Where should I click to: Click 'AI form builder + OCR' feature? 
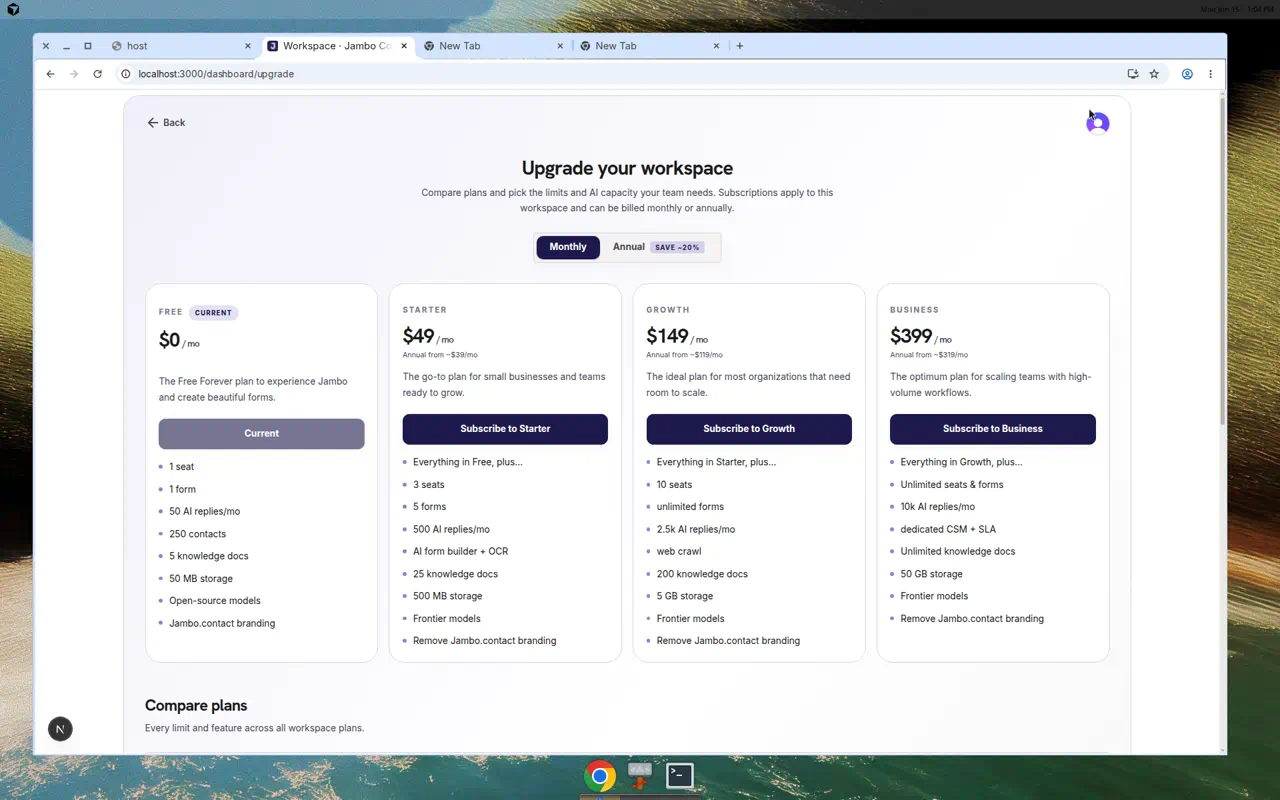460,552
